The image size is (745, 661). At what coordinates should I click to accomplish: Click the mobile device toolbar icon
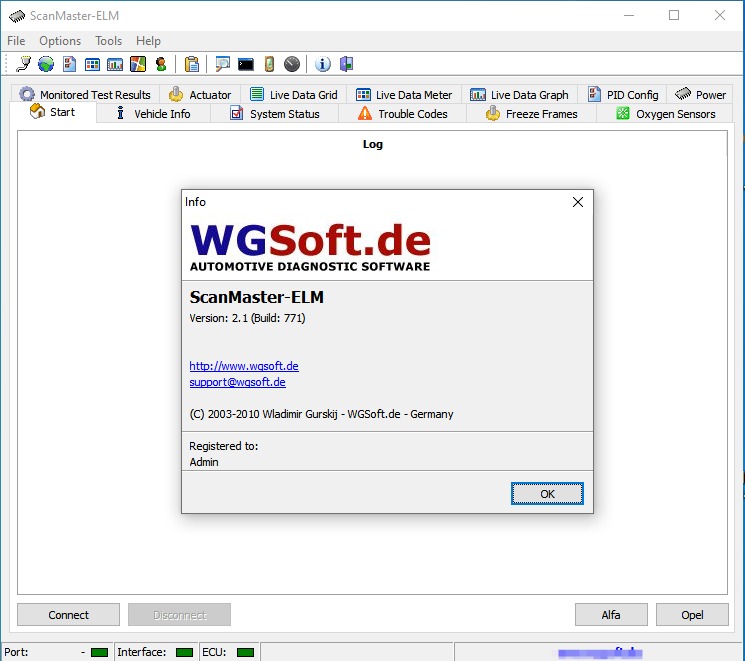pos(269,64)
